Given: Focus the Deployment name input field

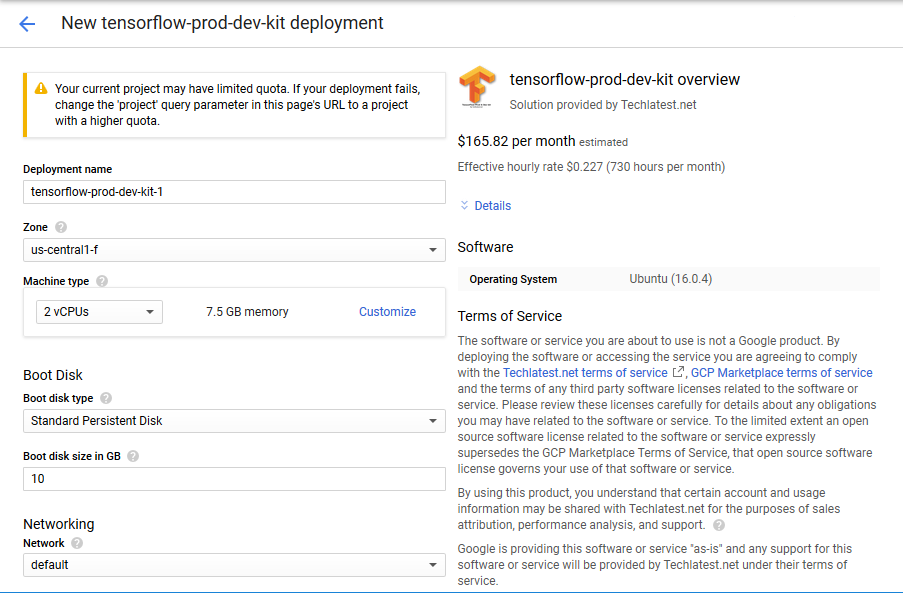Looking at the screenshot, I should click(234, 192).
